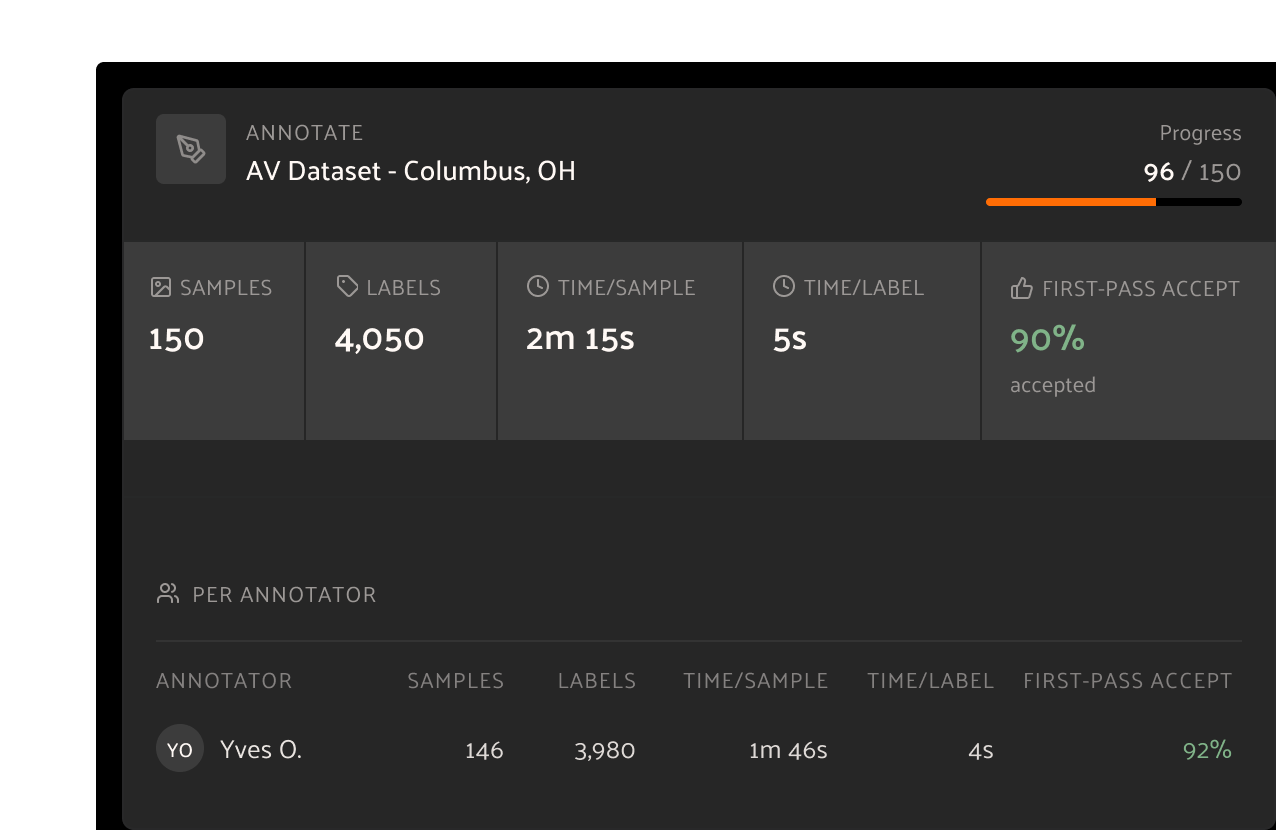Click the total samples value 150
The width and height of the screenshot is (1276, 830).
click(x=176, y=339)
